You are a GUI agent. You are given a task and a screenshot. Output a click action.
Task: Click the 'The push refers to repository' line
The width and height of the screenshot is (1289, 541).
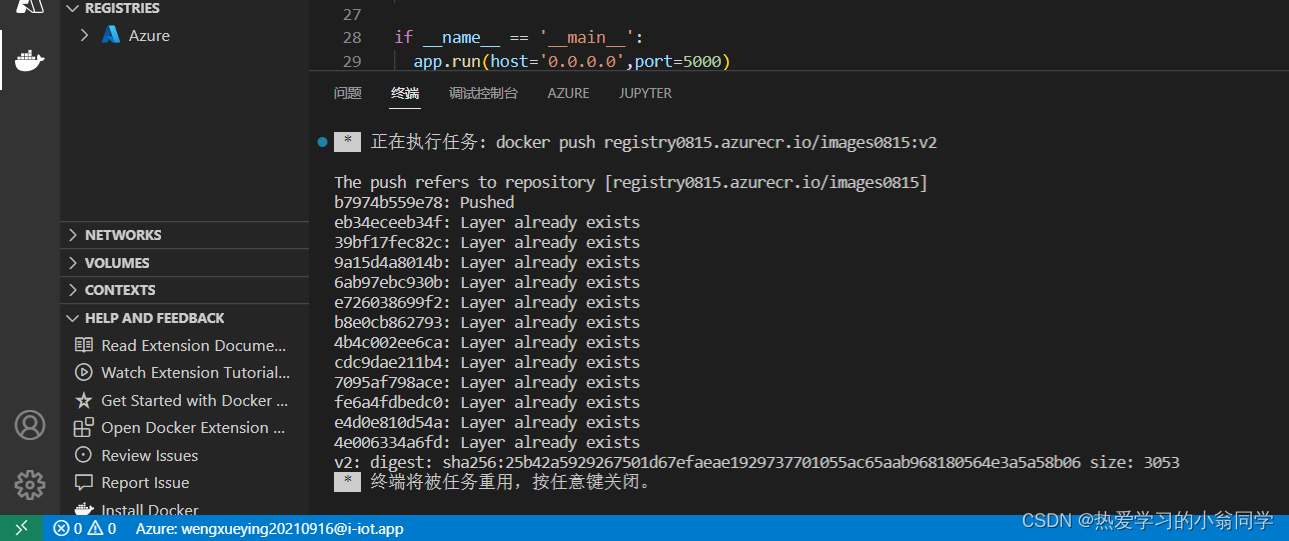(x=630, y=182)
